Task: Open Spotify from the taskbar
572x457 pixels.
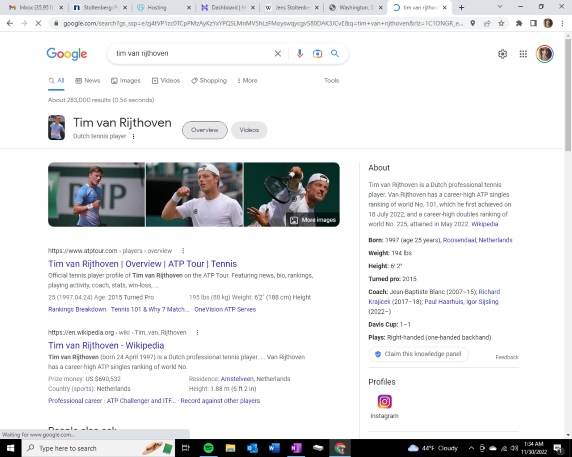Action: 208,448
